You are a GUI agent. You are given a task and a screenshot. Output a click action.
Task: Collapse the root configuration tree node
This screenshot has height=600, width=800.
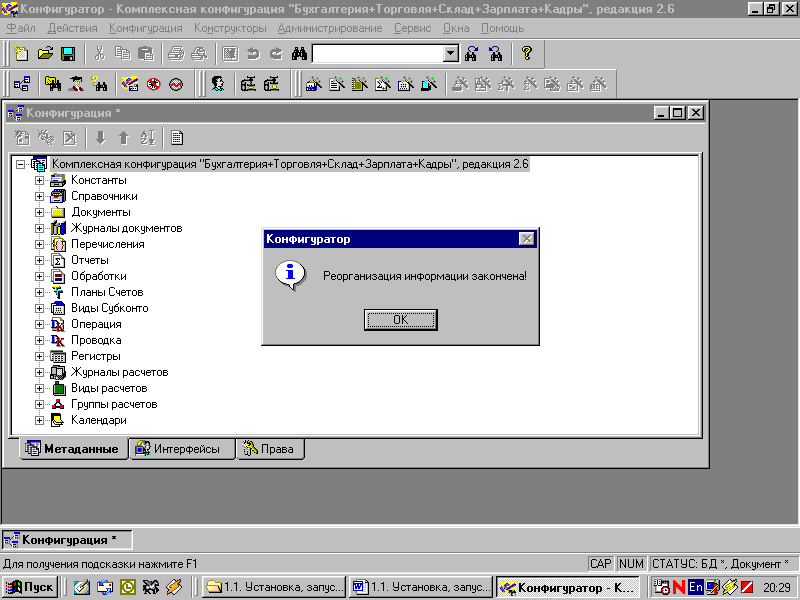point(20,164)
